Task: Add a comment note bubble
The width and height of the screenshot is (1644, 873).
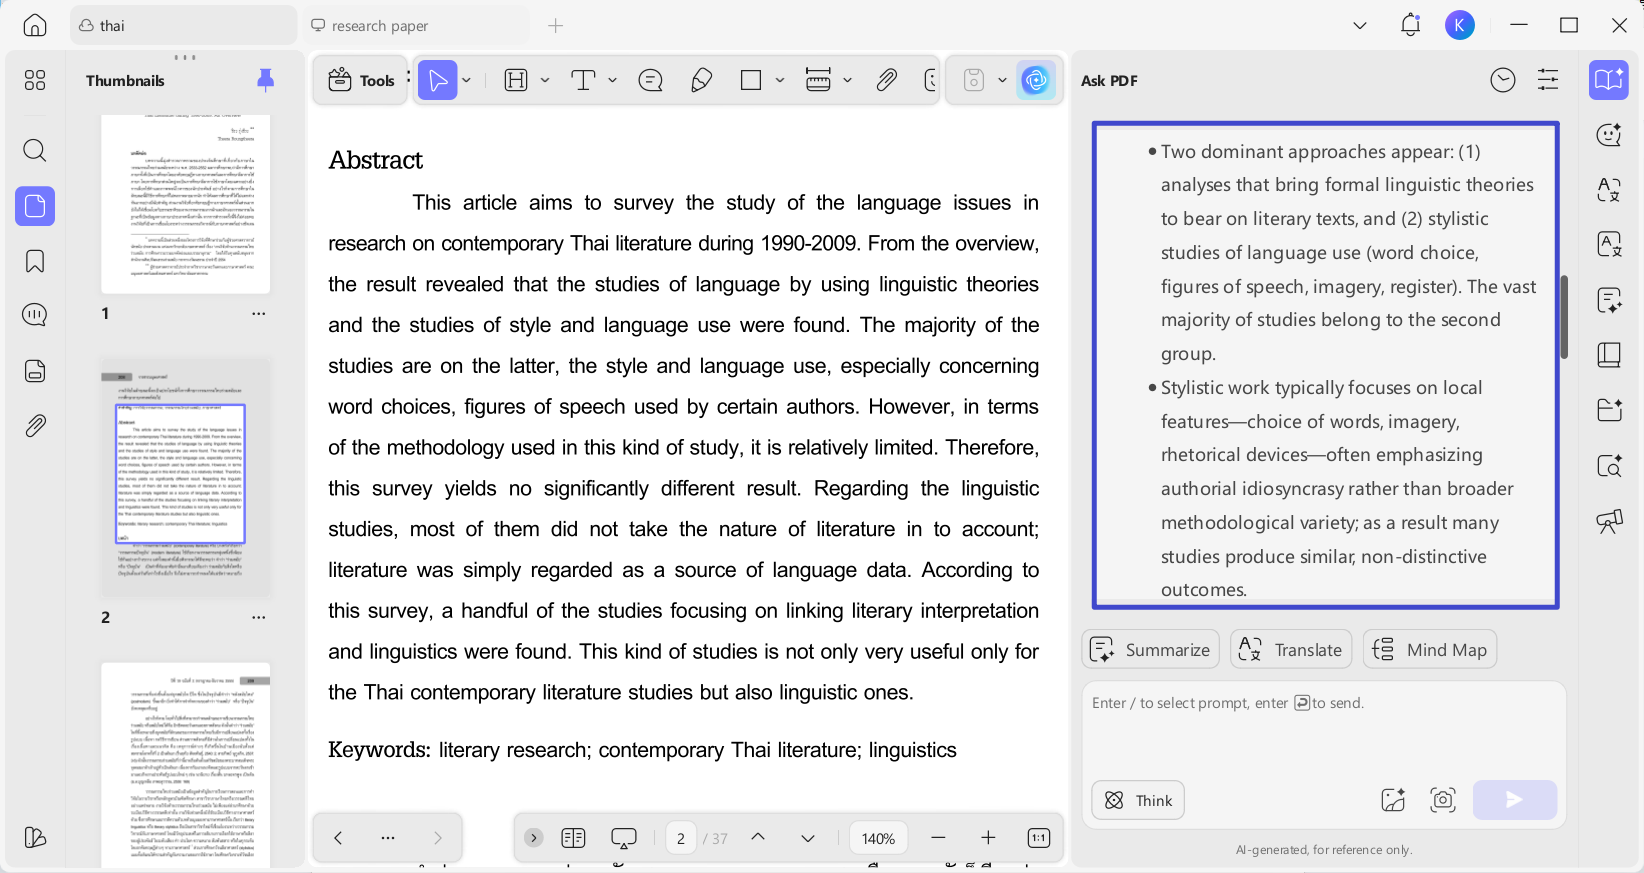Action: 651,80
